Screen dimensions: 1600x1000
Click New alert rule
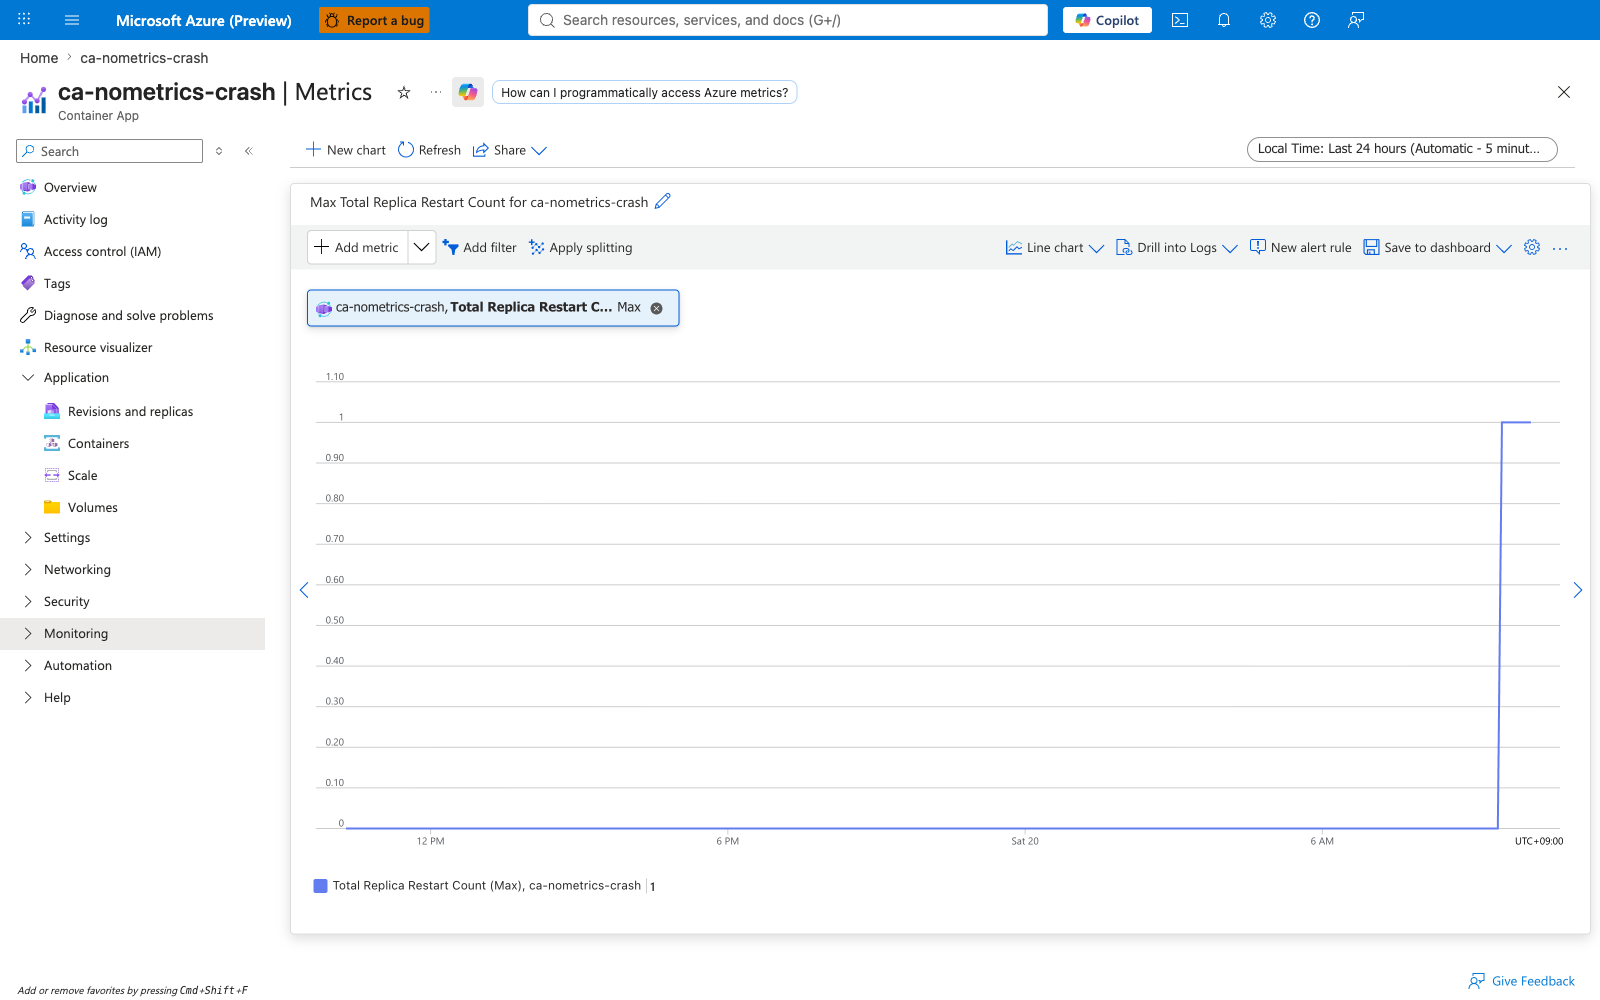coord(1300,247)
